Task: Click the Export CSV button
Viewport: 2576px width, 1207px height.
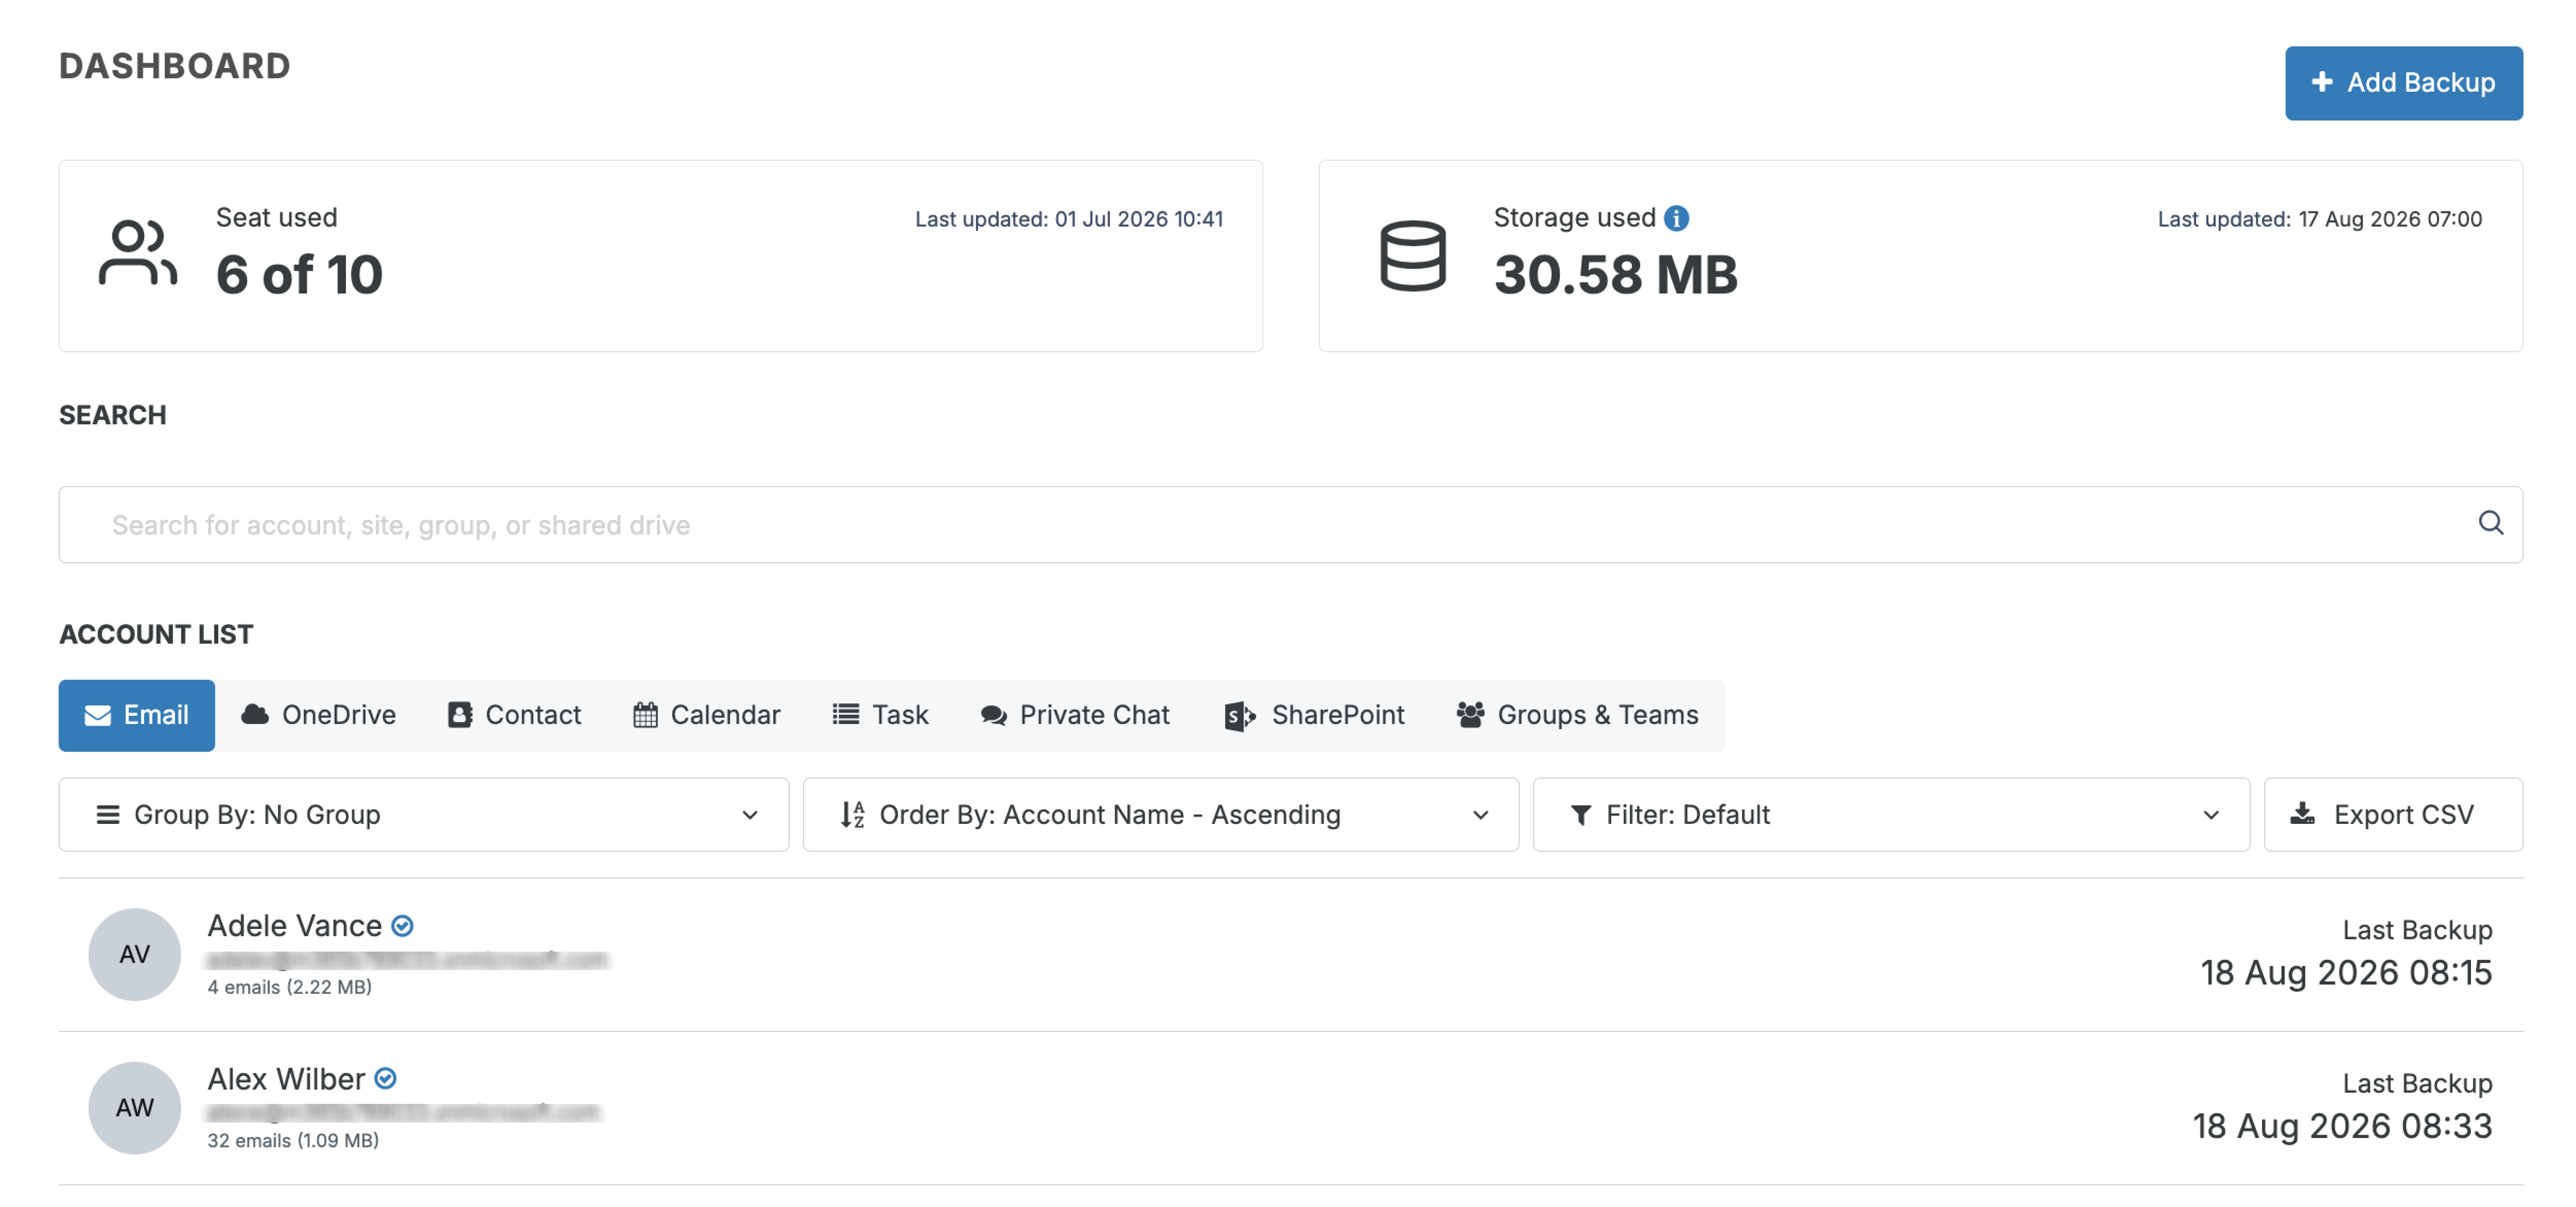Action: [x=2393, y=815]
